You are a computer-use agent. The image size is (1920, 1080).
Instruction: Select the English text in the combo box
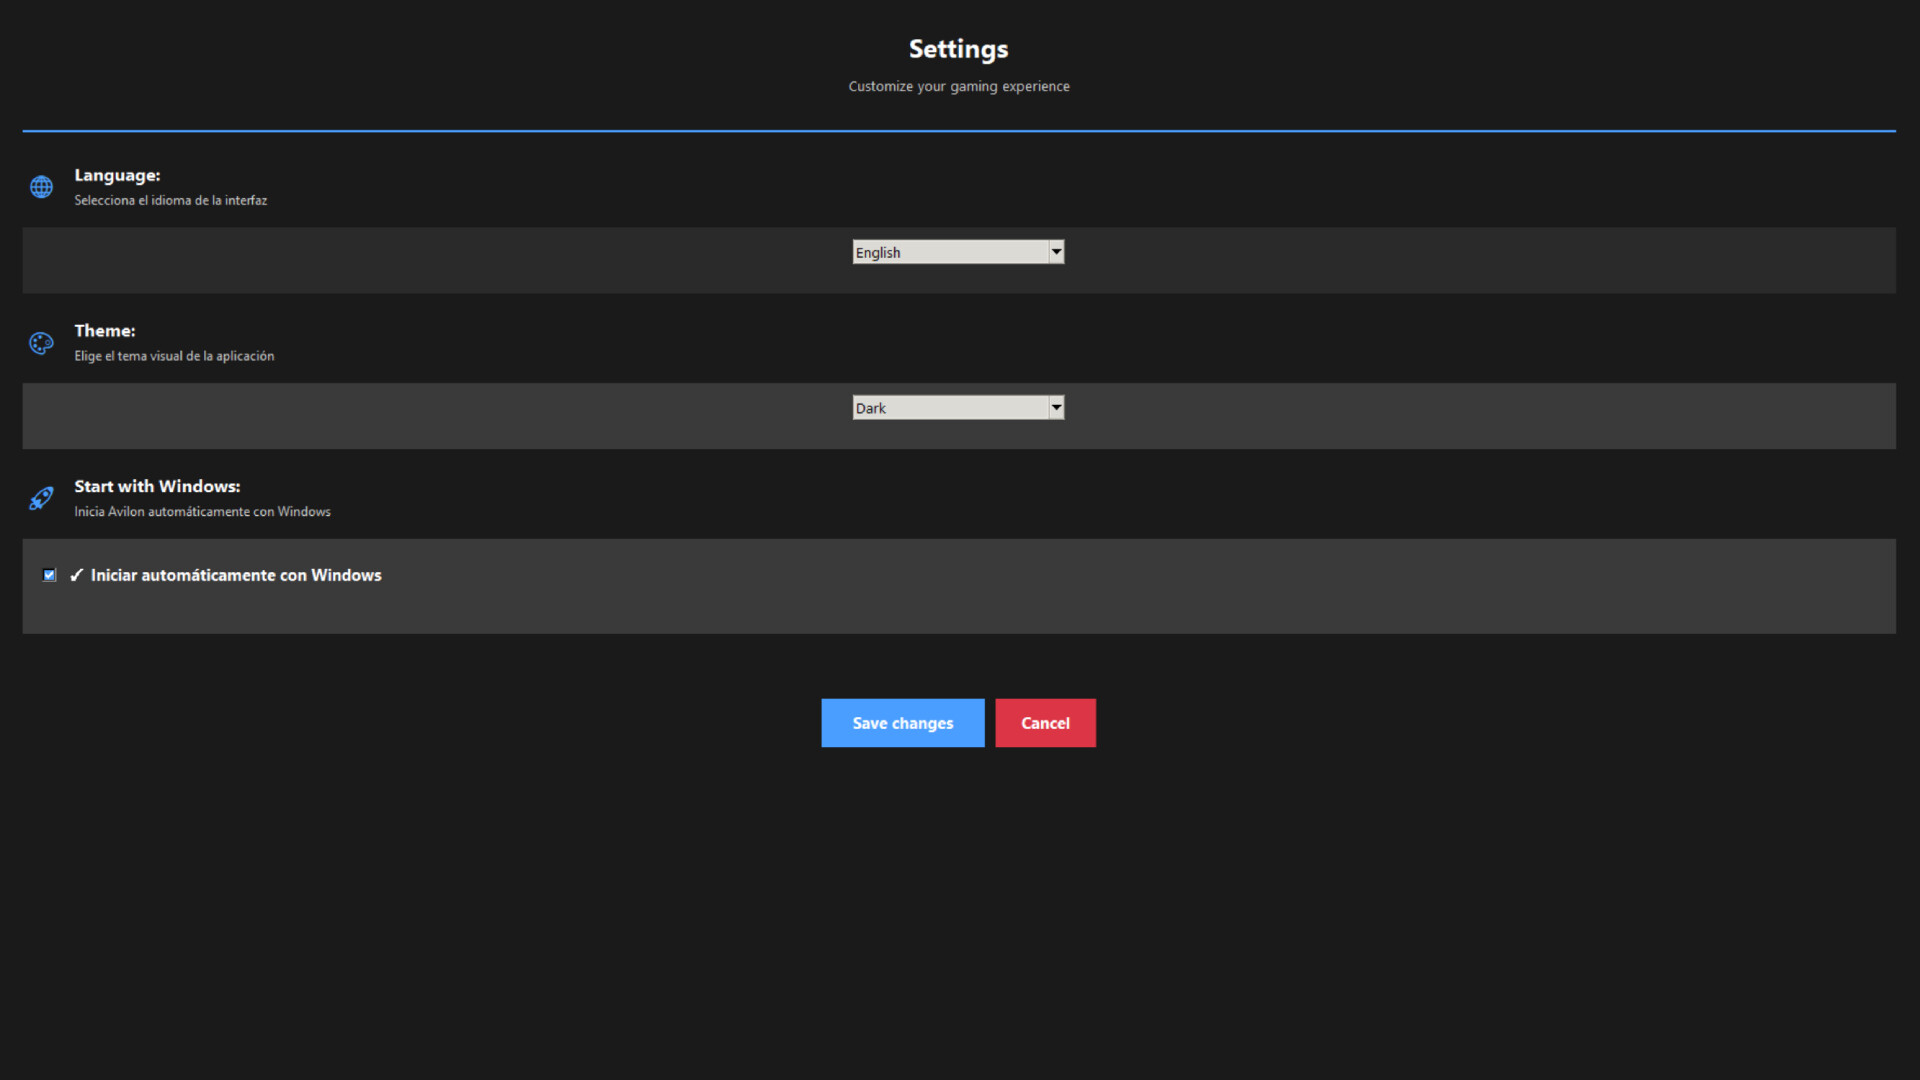(877, 251)
